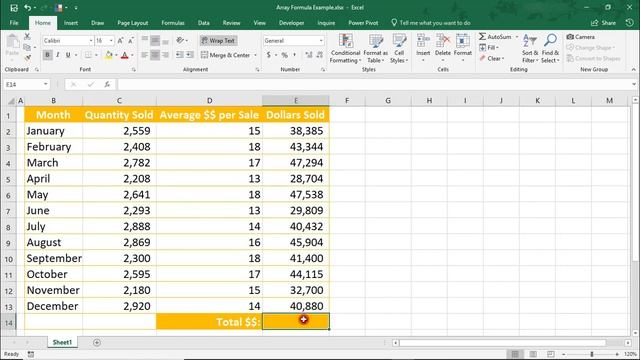The image size is (640, 360).
Task: Click the Insert cells icon
Action: [423, 41]
